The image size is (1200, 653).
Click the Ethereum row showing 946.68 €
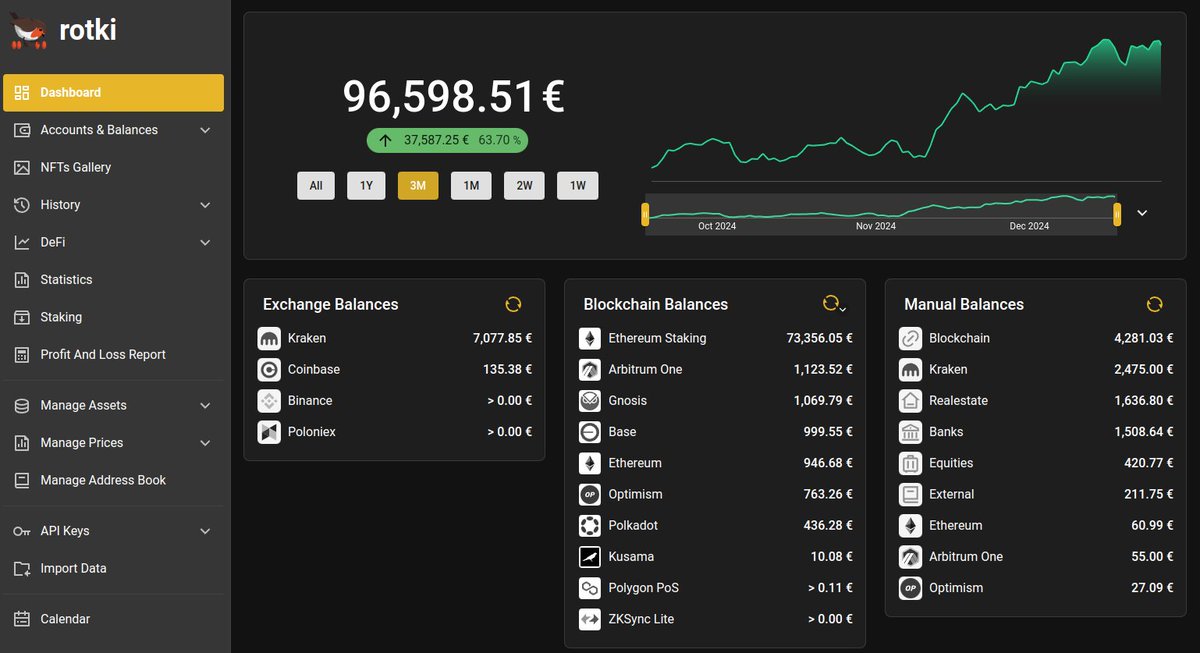coord(715,463)
